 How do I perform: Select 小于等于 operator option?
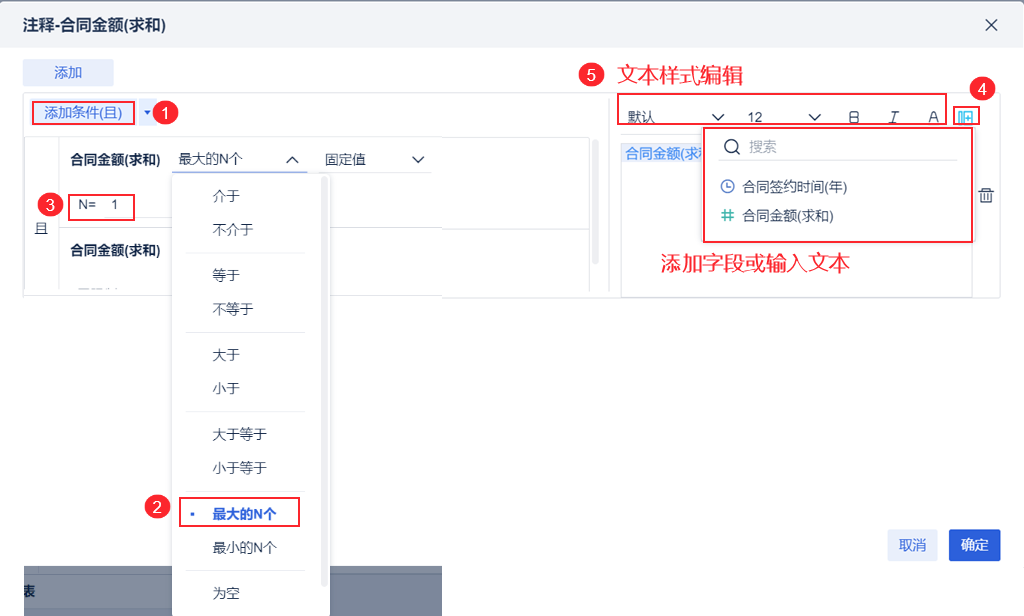point(239,468)
